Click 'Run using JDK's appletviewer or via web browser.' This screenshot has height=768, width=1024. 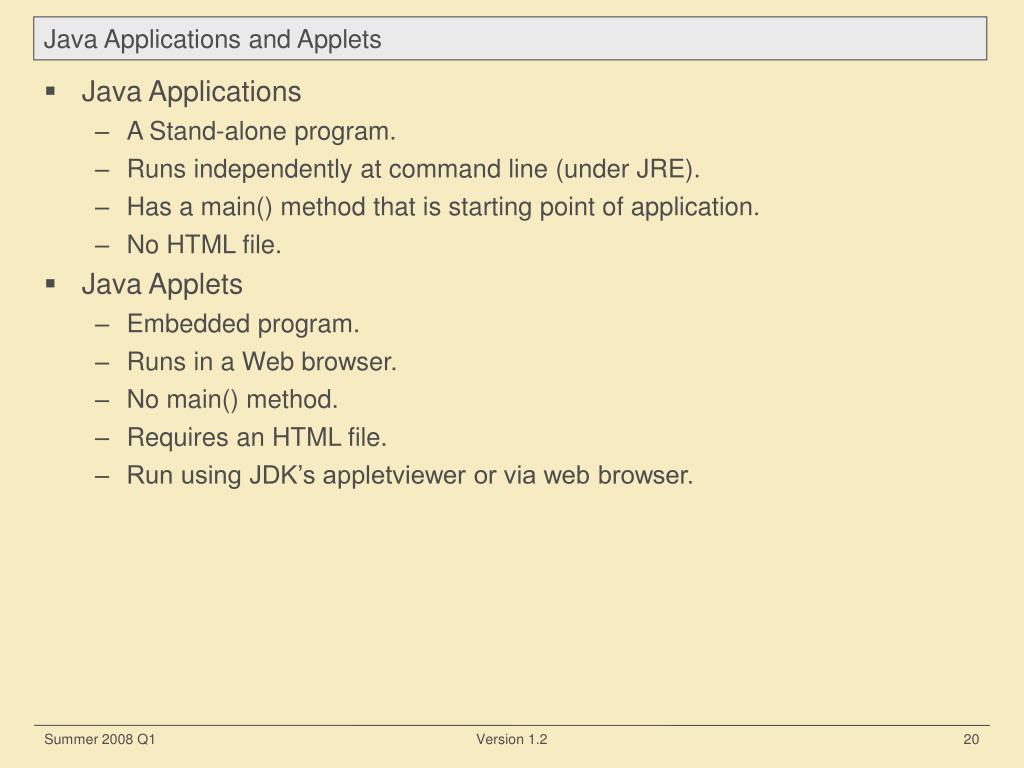pos(409,475)
